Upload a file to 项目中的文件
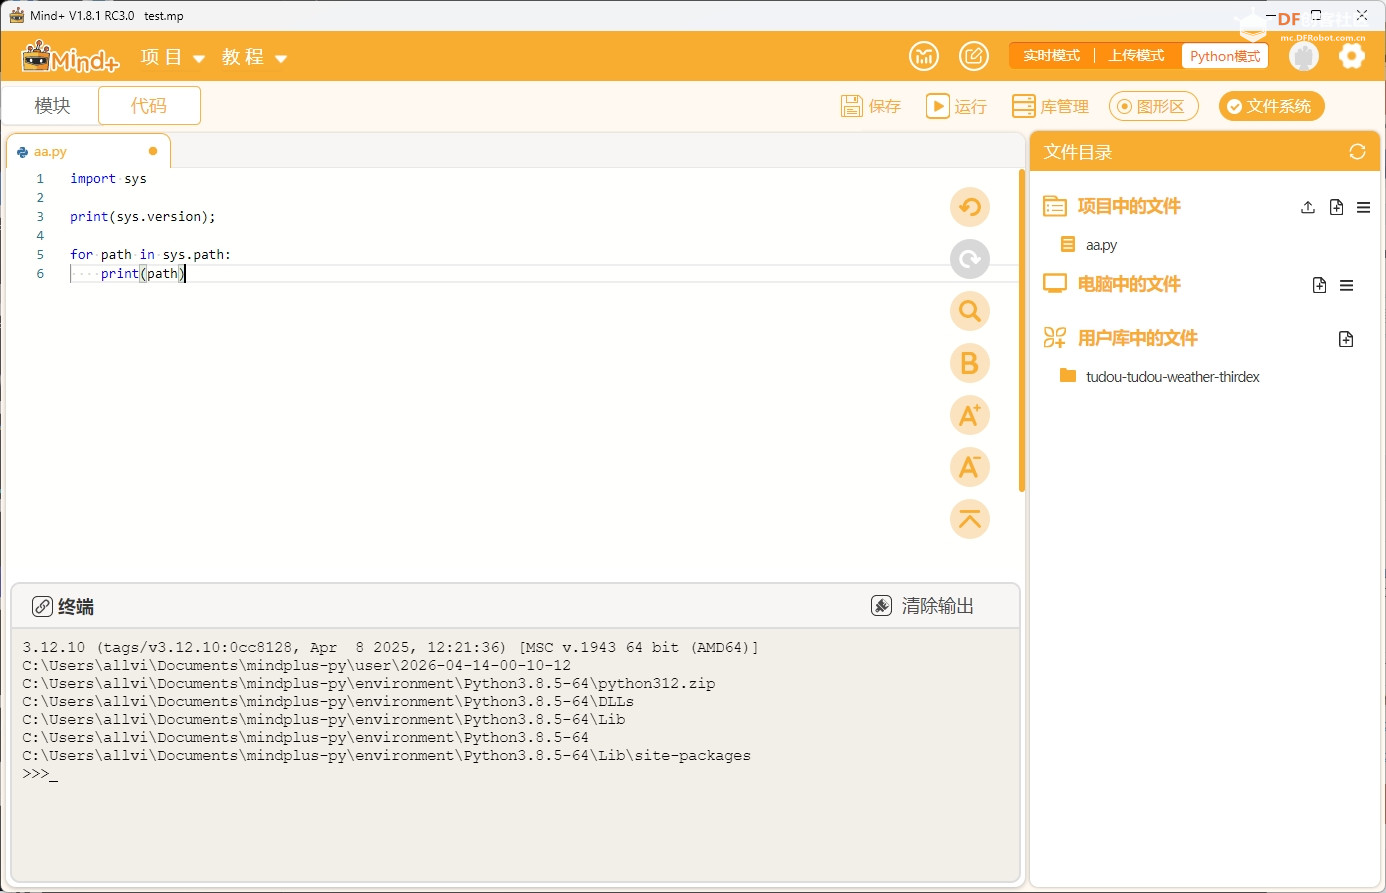The width and height of the screenshot is (1386, 893). pos(1307,207)
